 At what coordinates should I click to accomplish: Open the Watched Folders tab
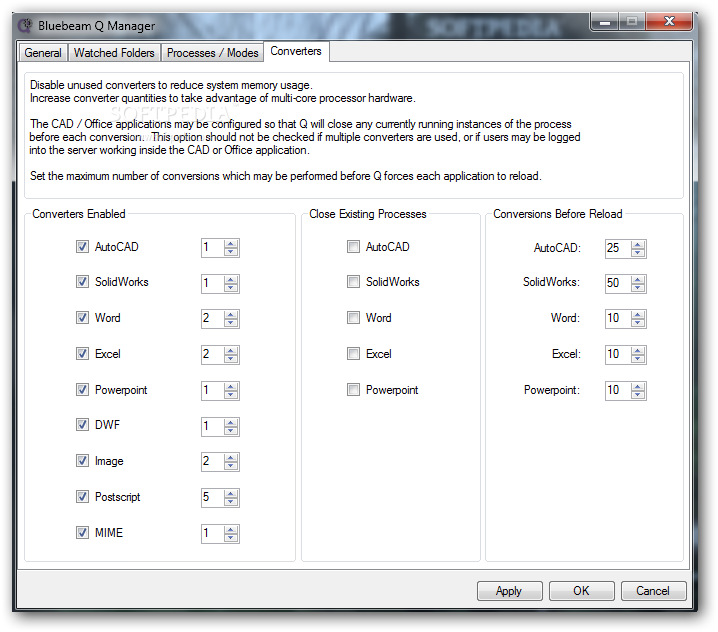[114, 53]
